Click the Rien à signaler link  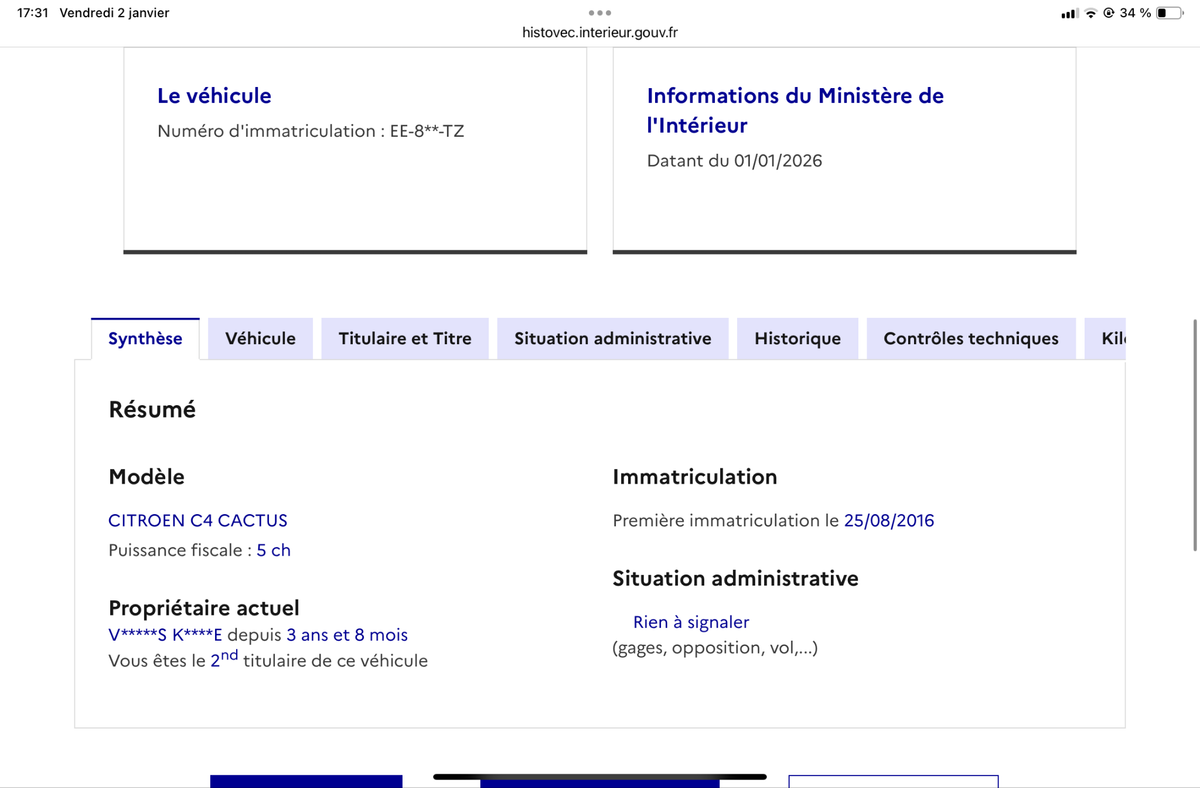click(x=690, y=621)
